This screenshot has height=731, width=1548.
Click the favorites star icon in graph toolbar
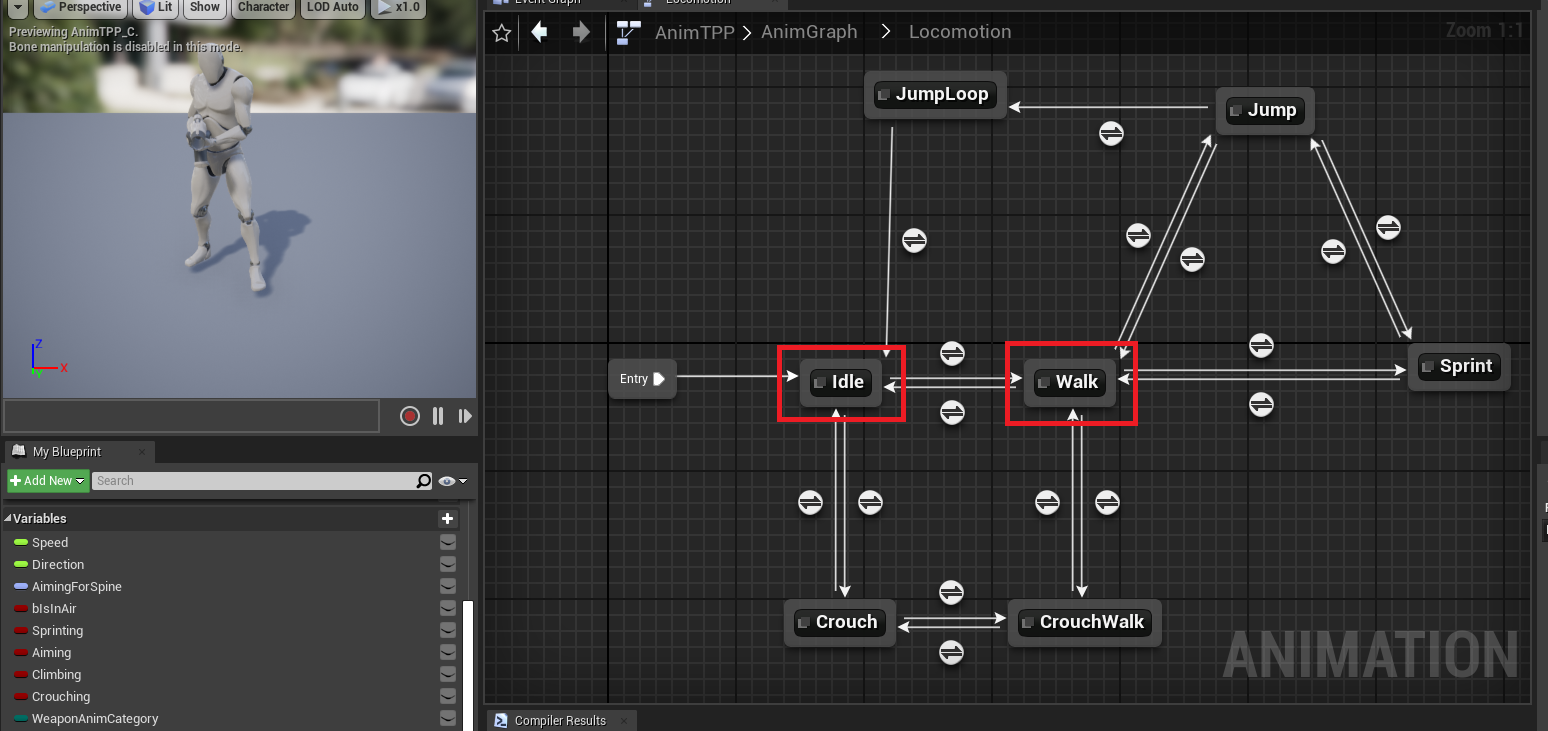pyautogui.click(x=502, y=33)
